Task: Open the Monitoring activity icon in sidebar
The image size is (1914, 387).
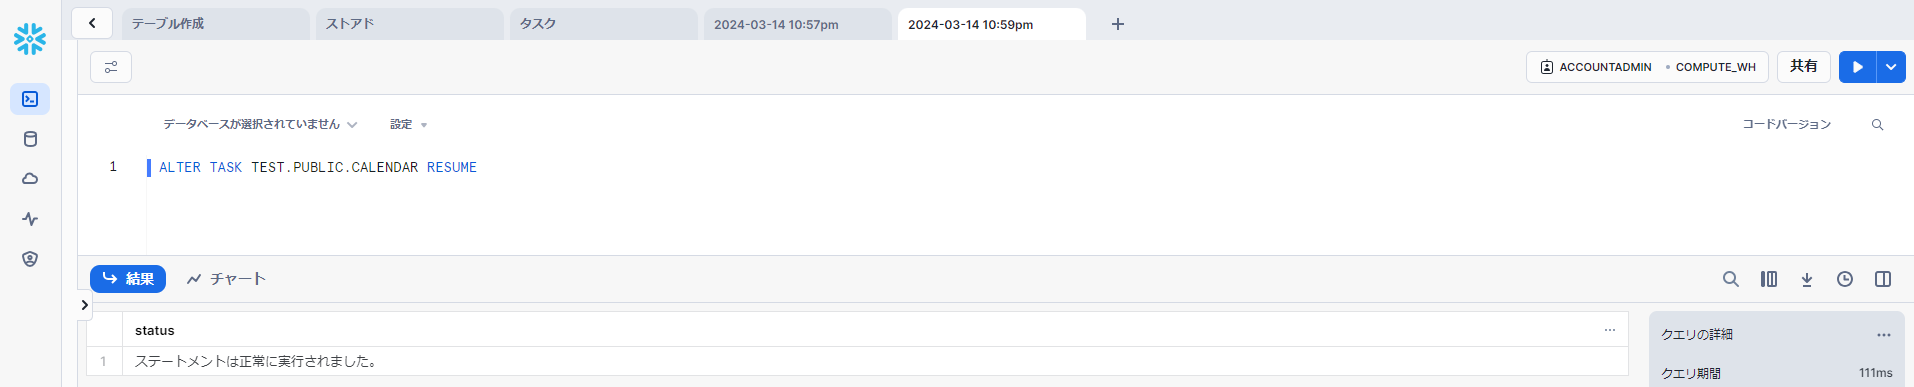Action: 30,219
